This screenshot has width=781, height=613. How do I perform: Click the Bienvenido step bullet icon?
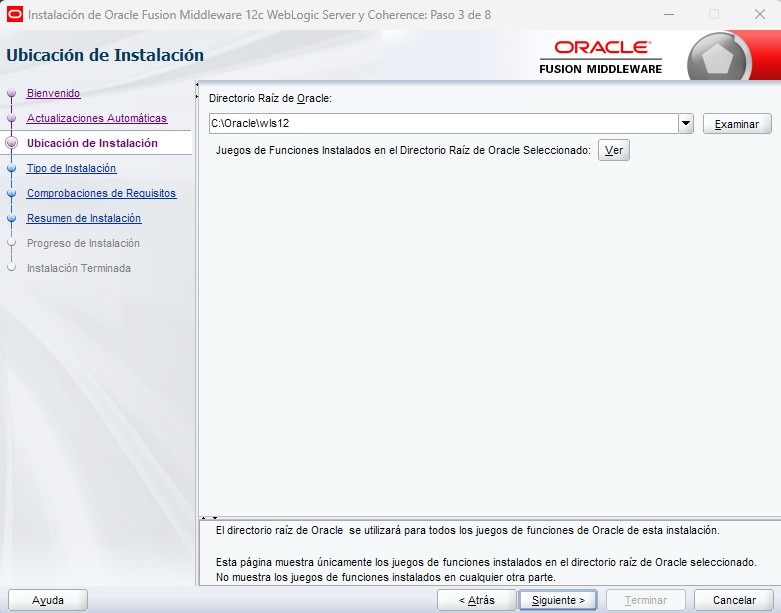[x=12, y=94]
